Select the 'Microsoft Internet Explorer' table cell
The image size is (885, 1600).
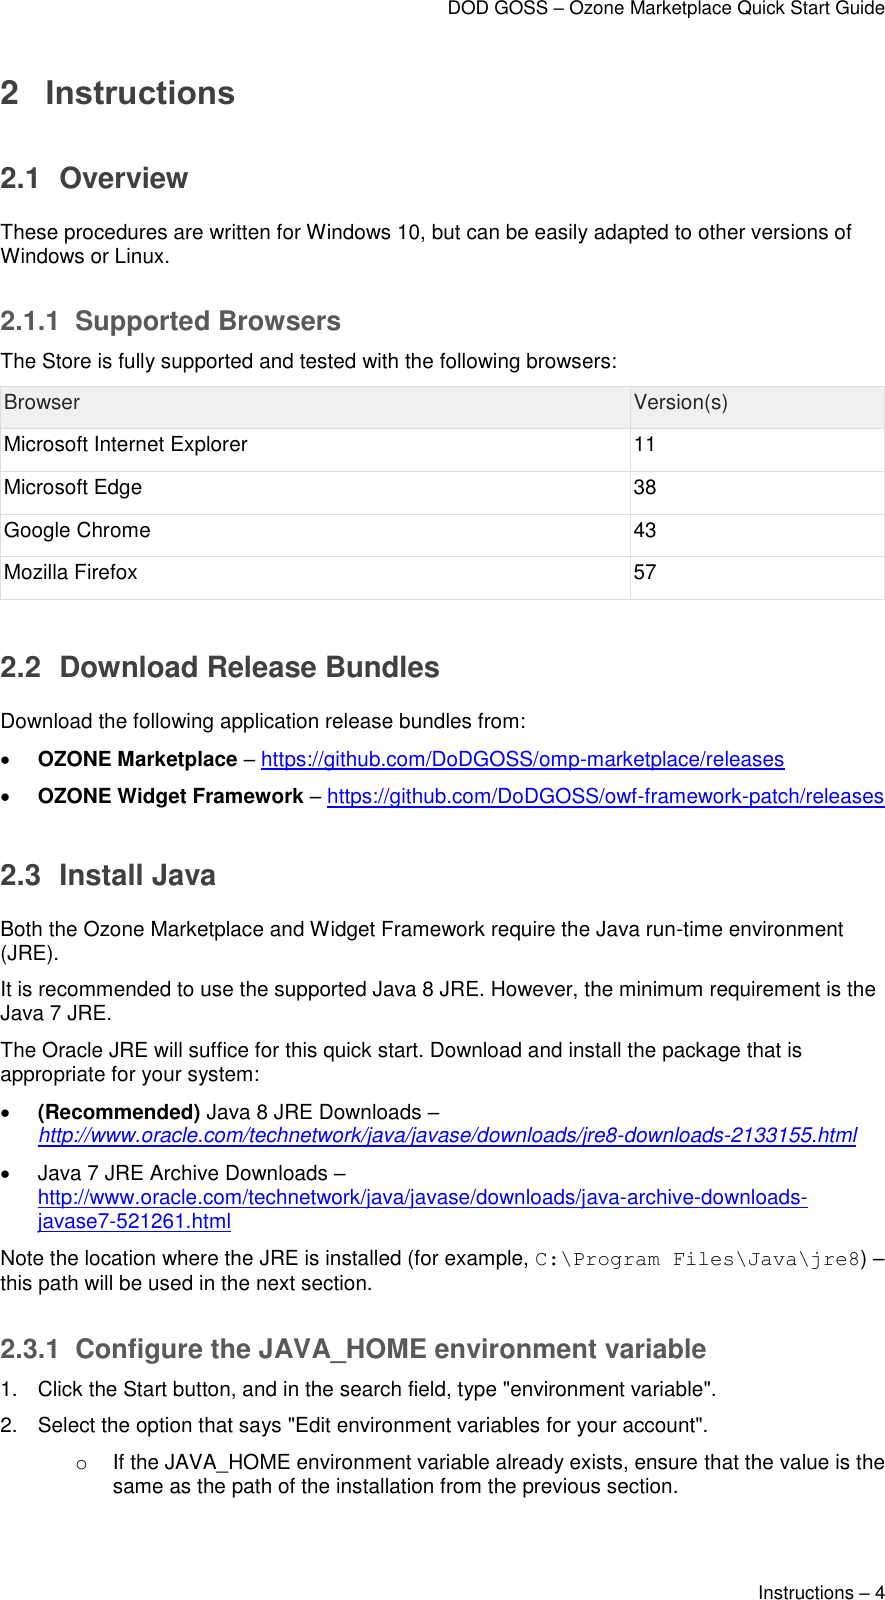point(315,450)
